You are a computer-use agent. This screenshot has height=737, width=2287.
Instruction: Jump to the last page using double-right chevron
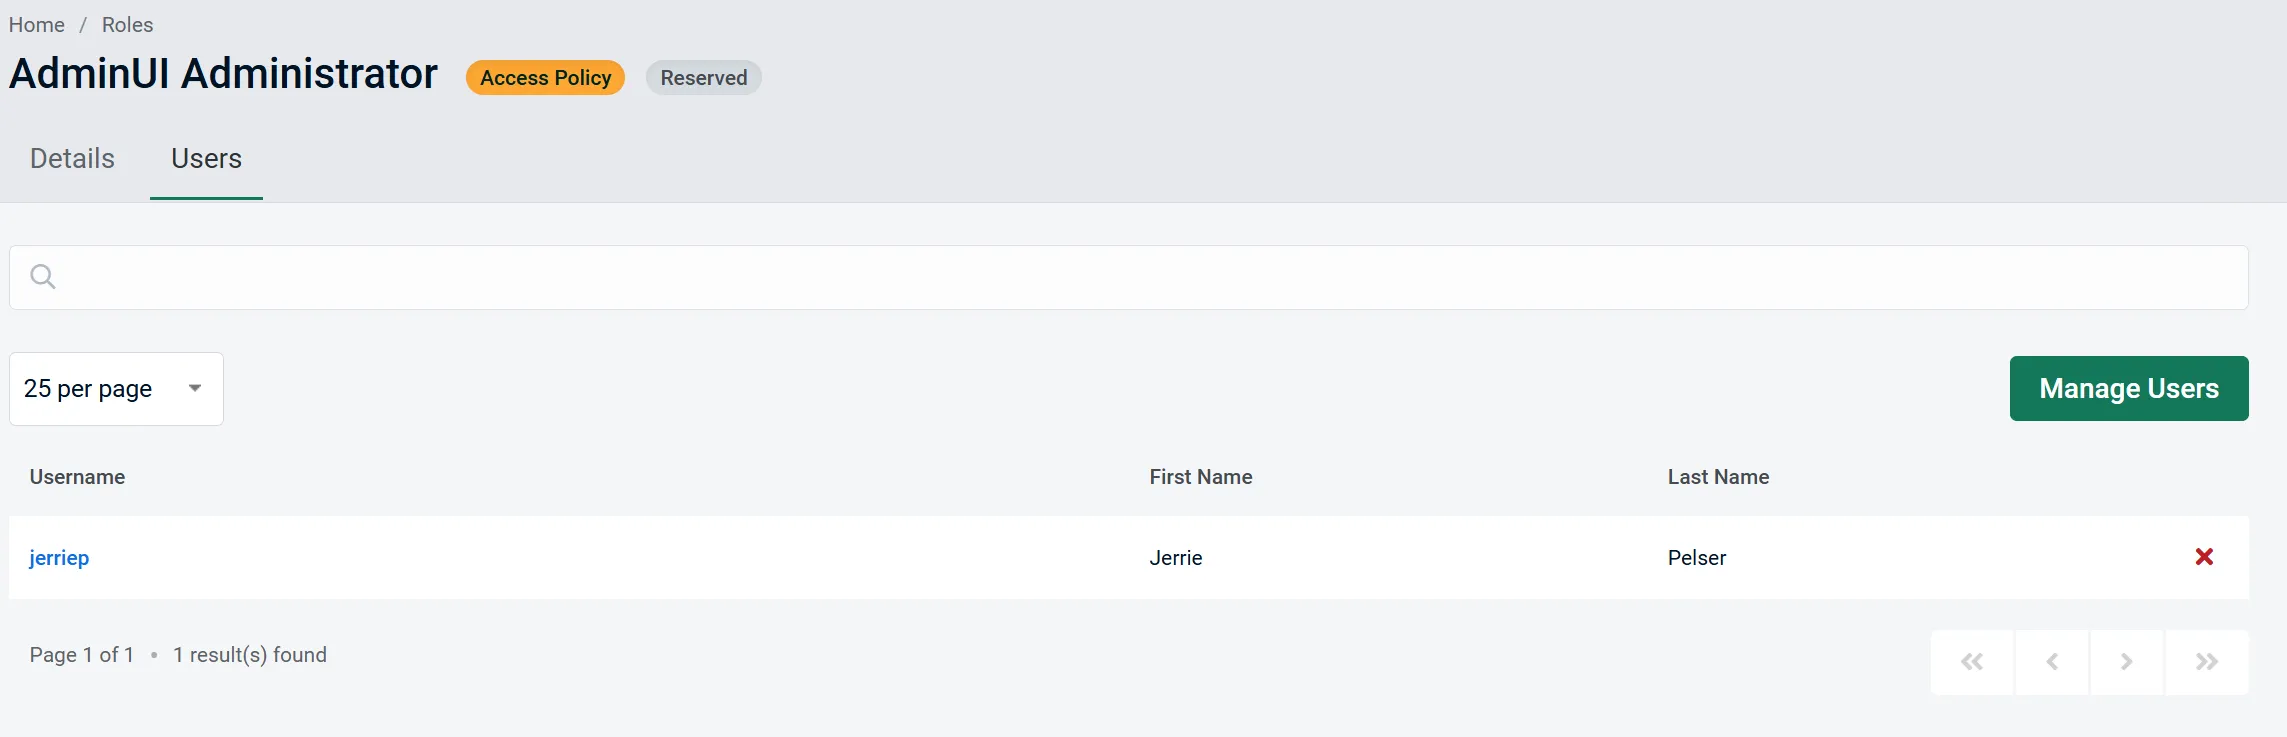click(2206, 661)
